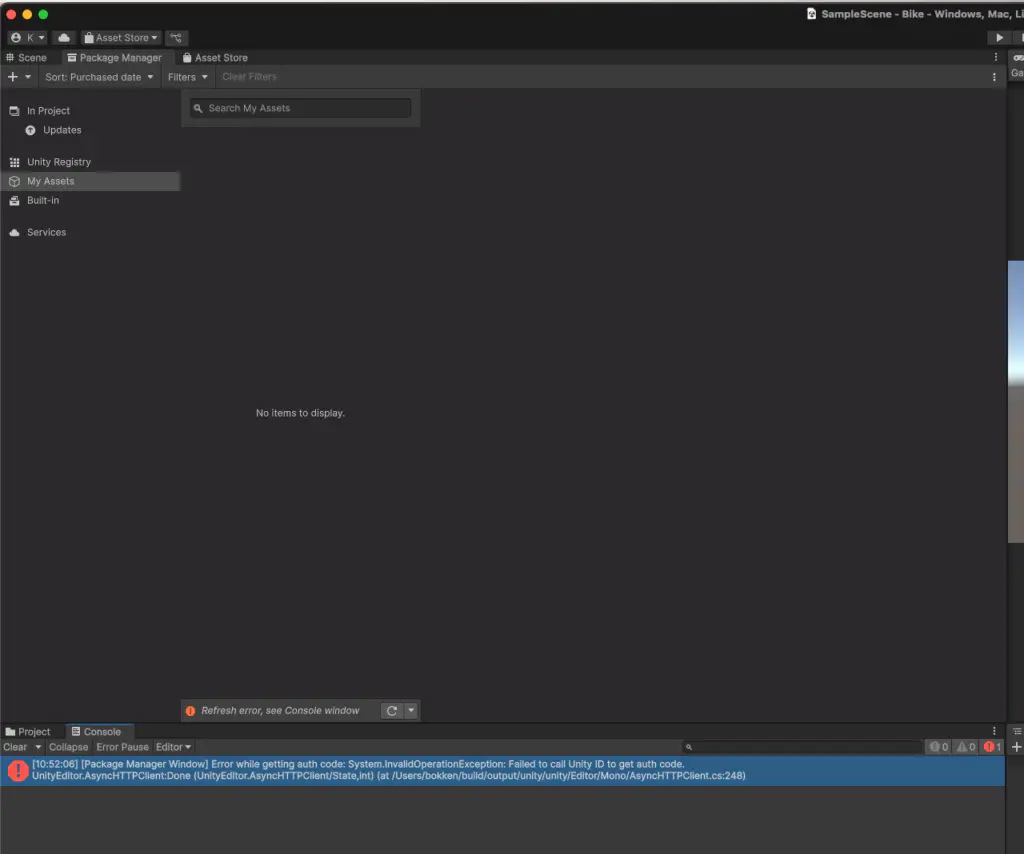Expand the refresh options dropdown arrow

[x=411, y=710]
